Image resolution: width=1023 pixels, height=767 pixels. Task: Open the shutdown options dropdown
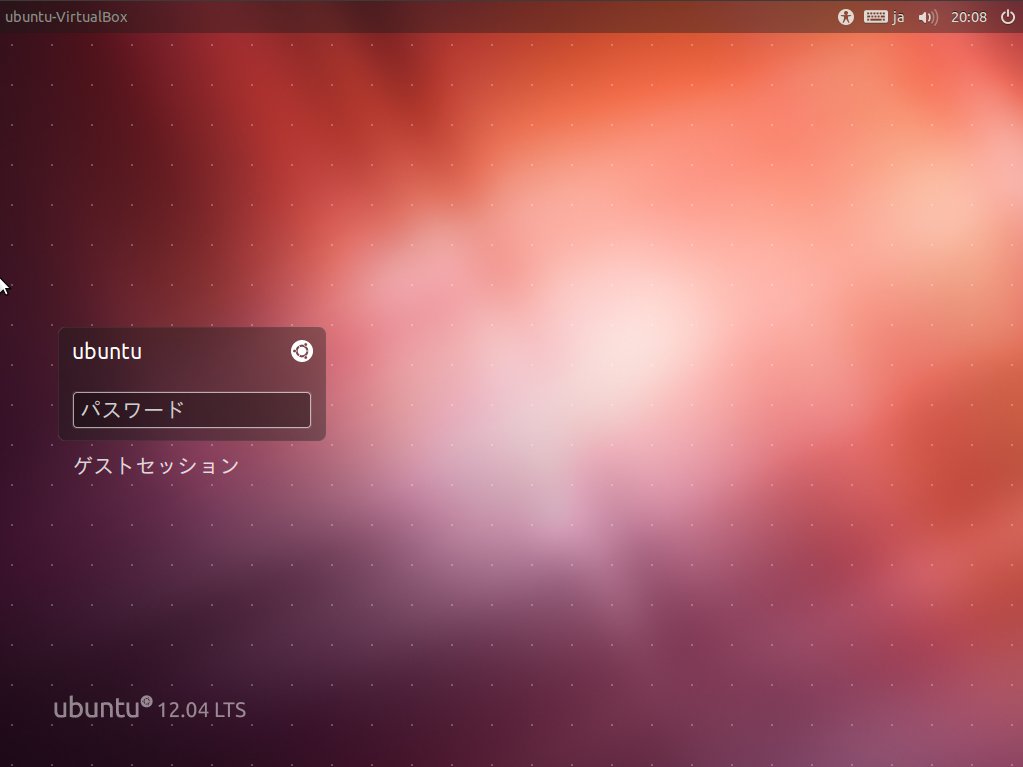coord(1009,16)
